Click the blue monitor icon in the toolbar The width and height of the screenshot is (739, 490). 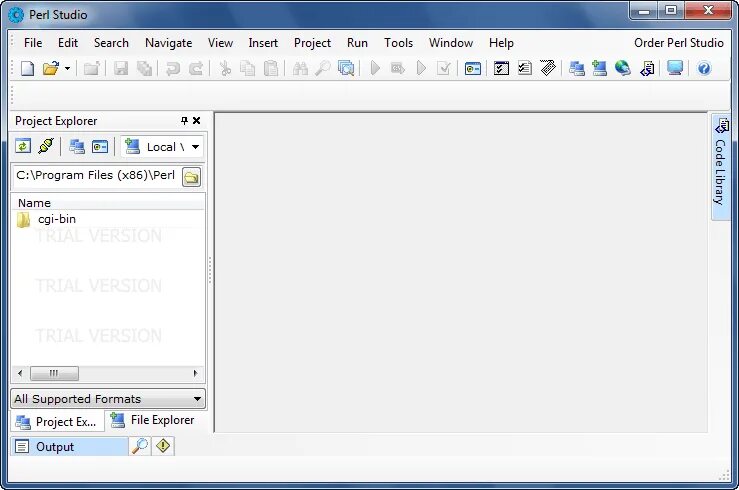(x=675, y=68)
